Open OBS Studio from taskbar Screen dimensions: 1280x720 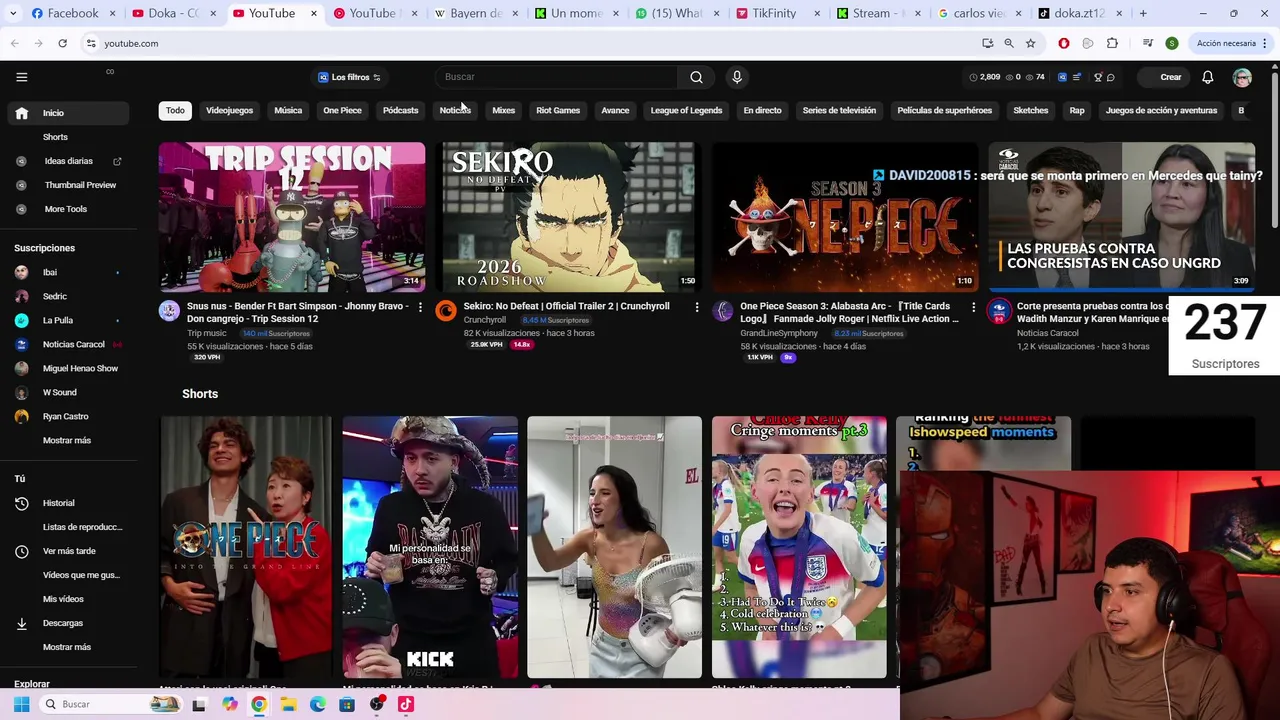376,704
